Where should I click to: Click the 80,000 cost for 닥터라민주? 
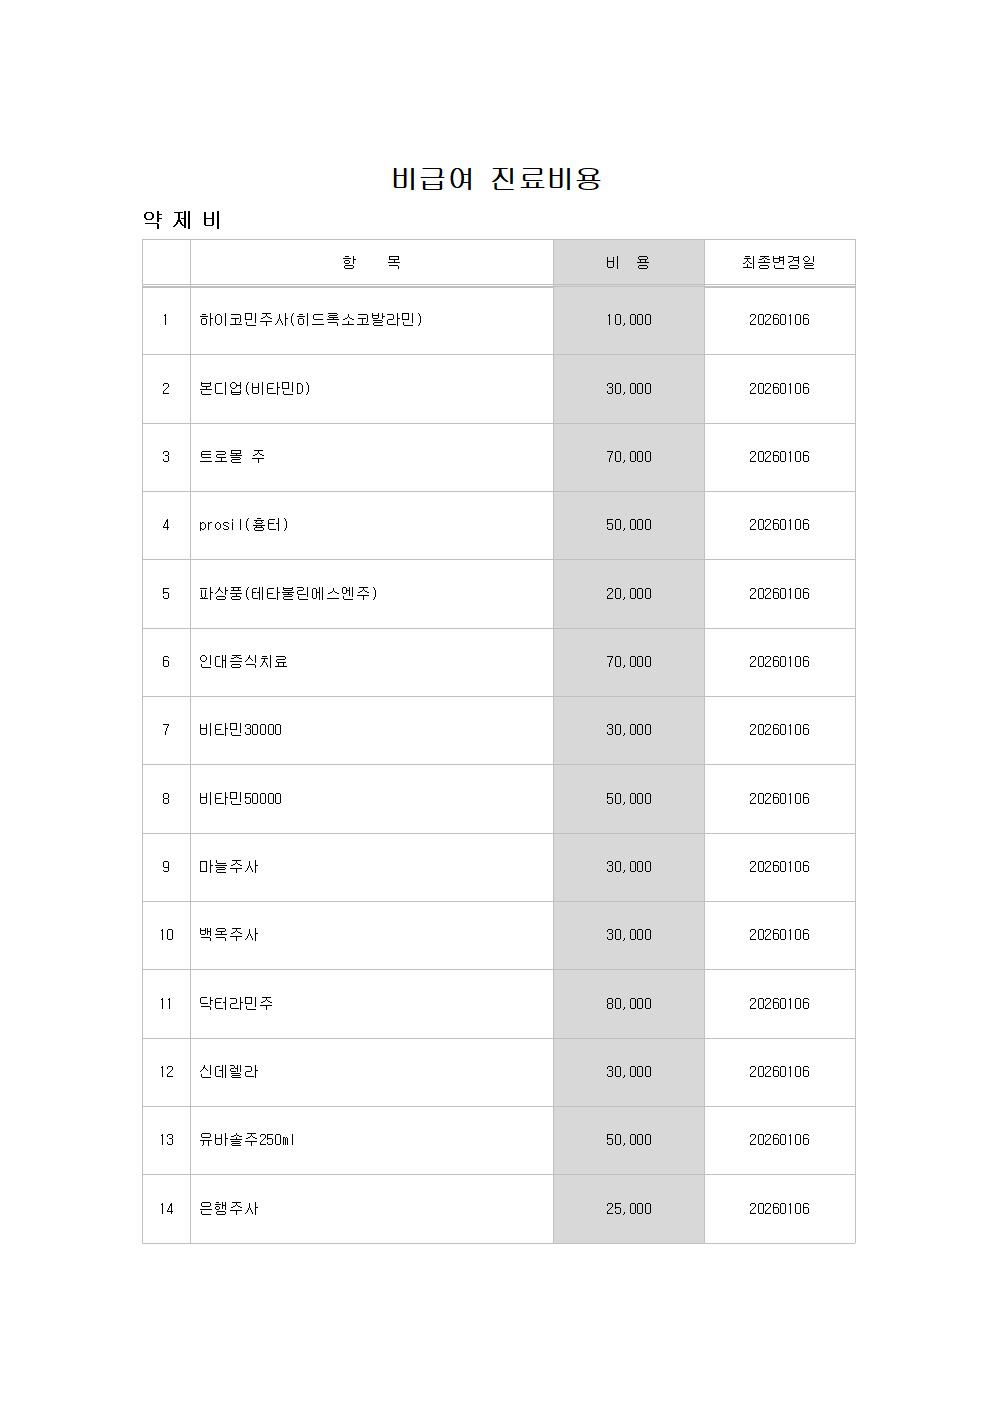[x=628, y=1004]
